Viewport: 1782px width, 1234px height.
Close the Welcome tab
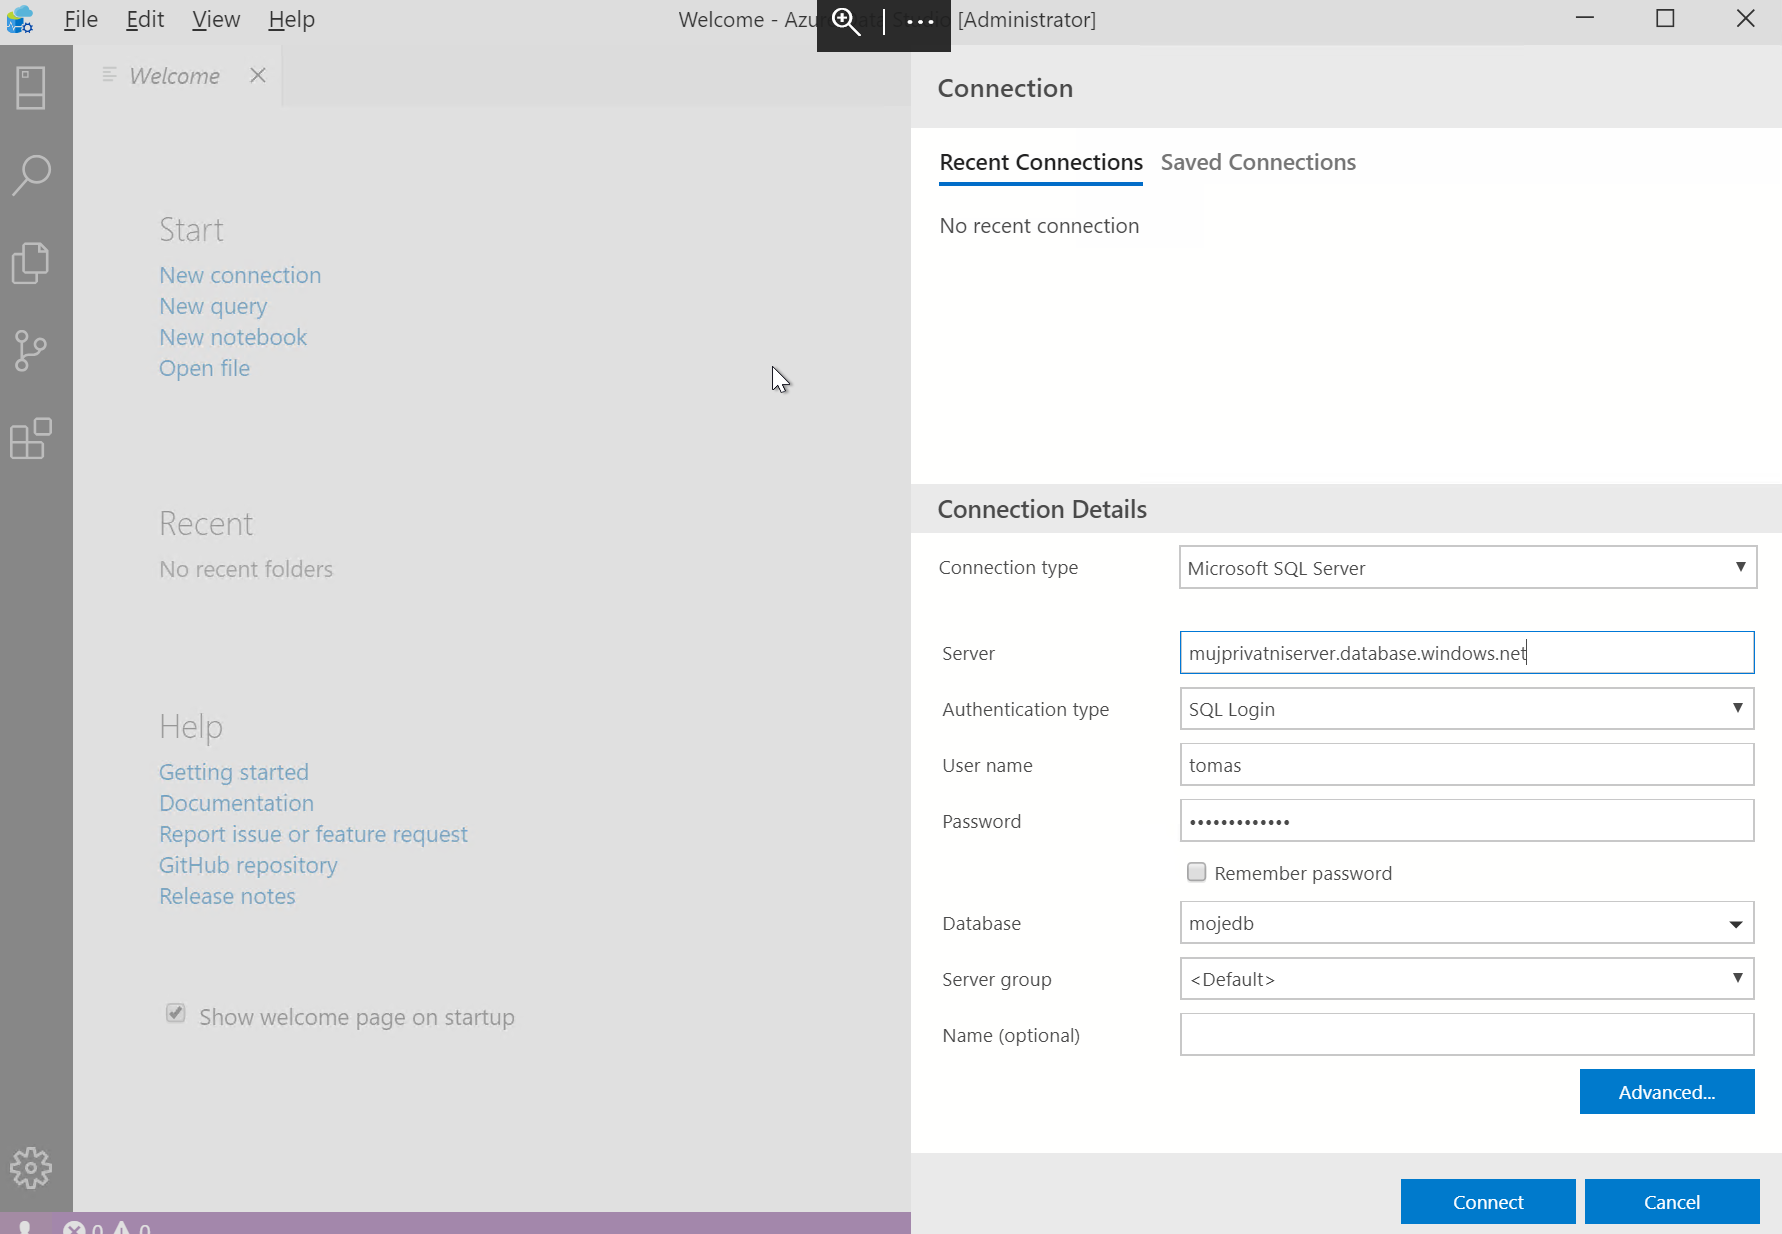[258, 76]
